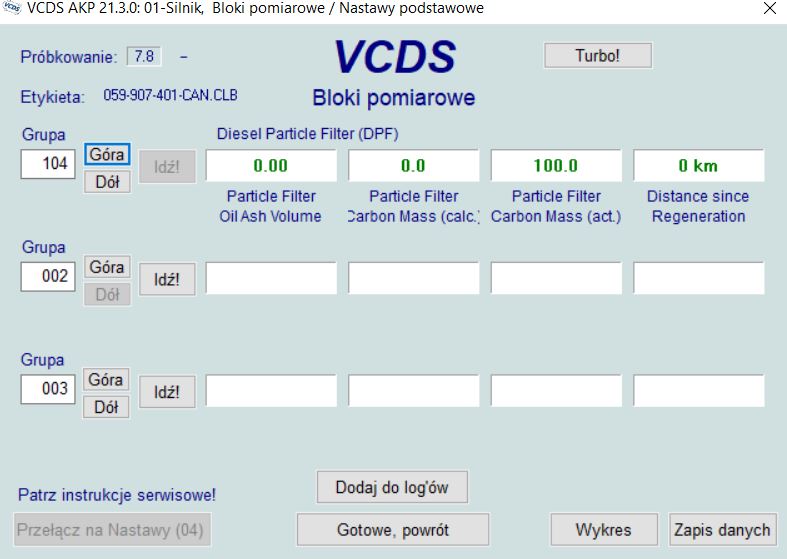This screenshot has height=559, width=787.
Task: Click the Distance since Regeneration label
Action: [x=698, y=206]
